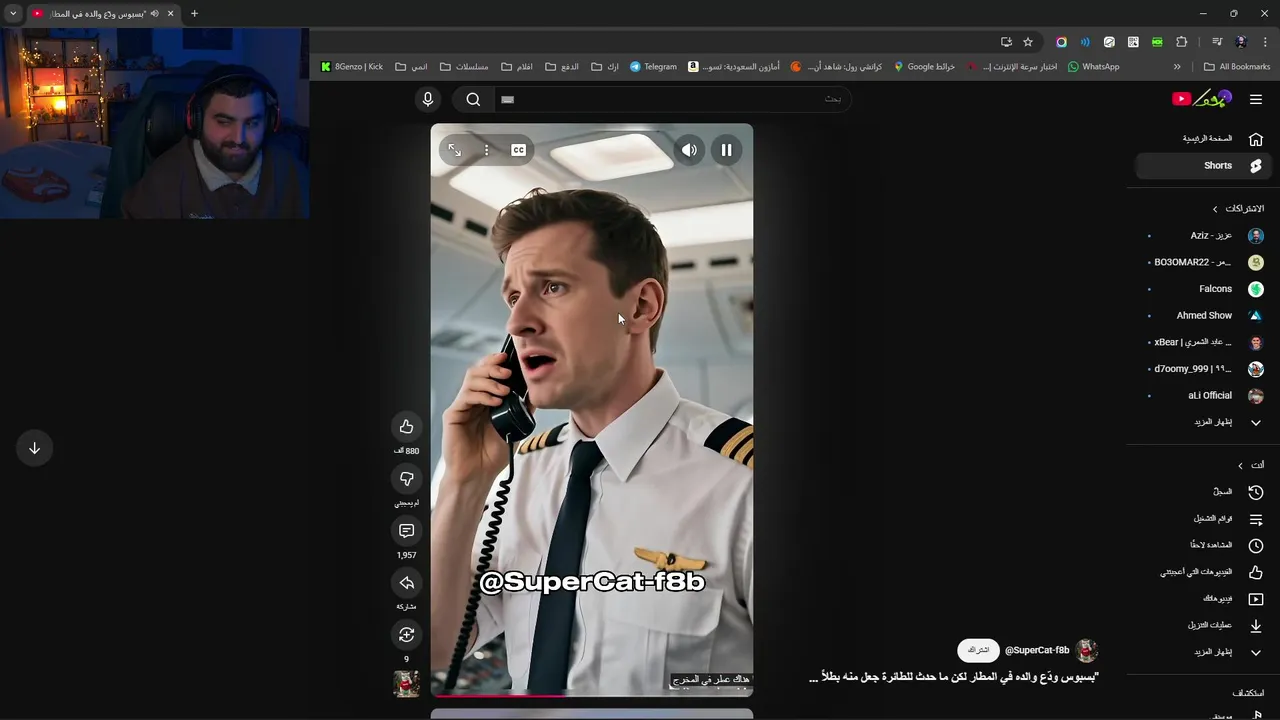Open the 8Genzo Kick bookmark
The image size is (1280, 720).
[x=352, y=67]
